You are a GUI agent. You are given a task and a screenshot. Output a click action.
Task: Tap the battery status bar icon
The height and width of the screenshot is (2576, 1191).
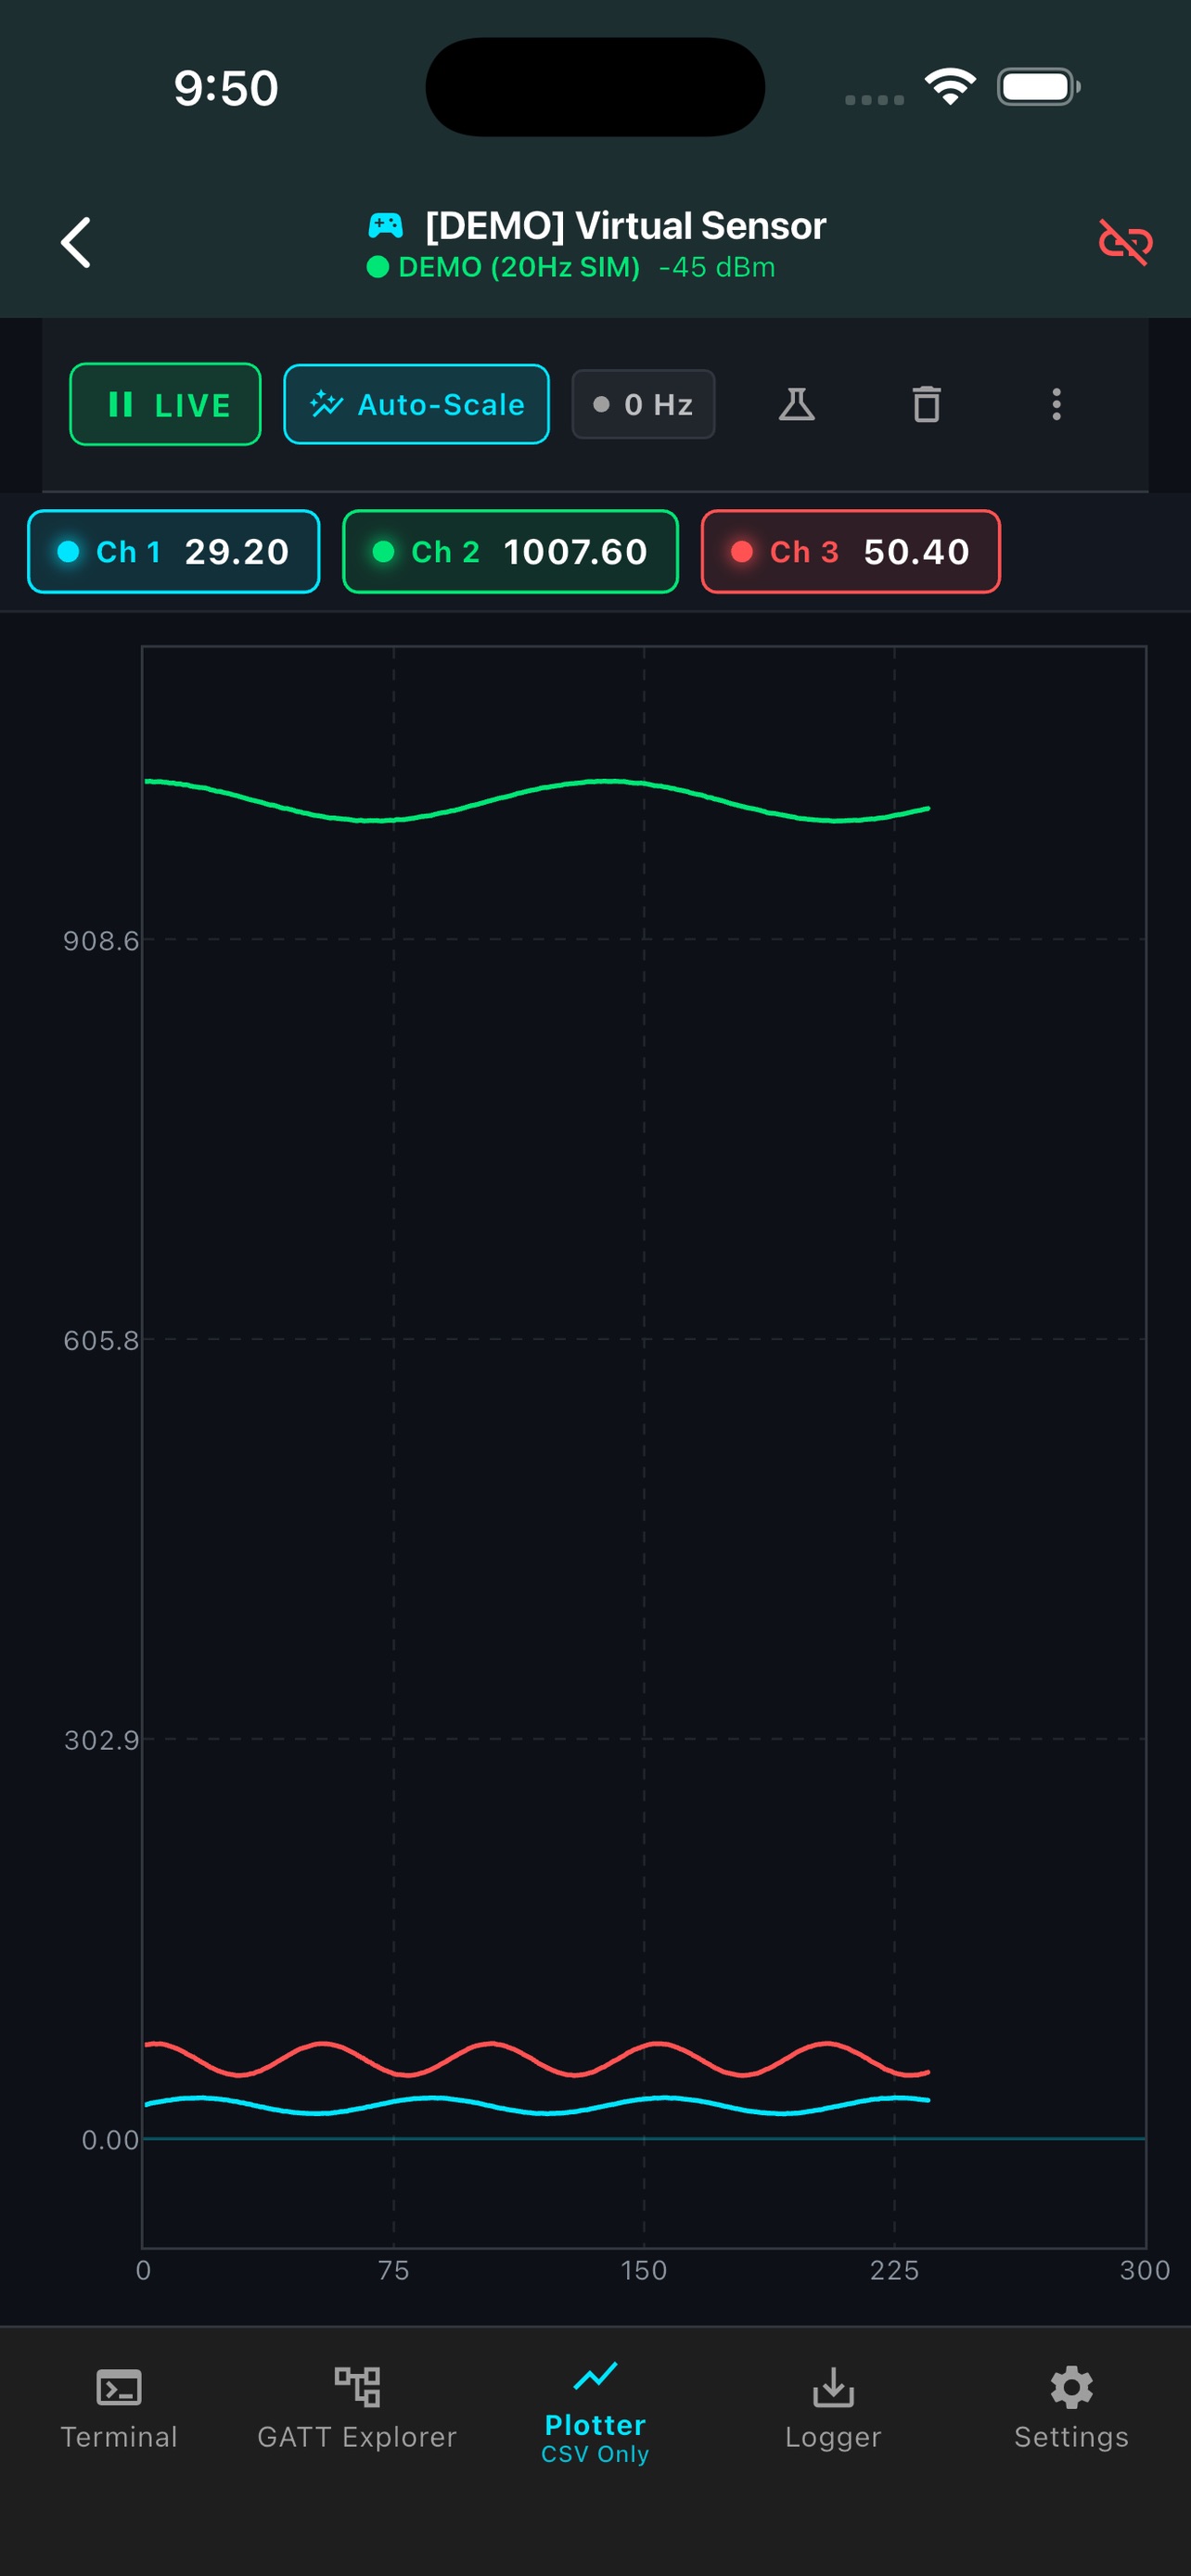tap(1039, 87)
